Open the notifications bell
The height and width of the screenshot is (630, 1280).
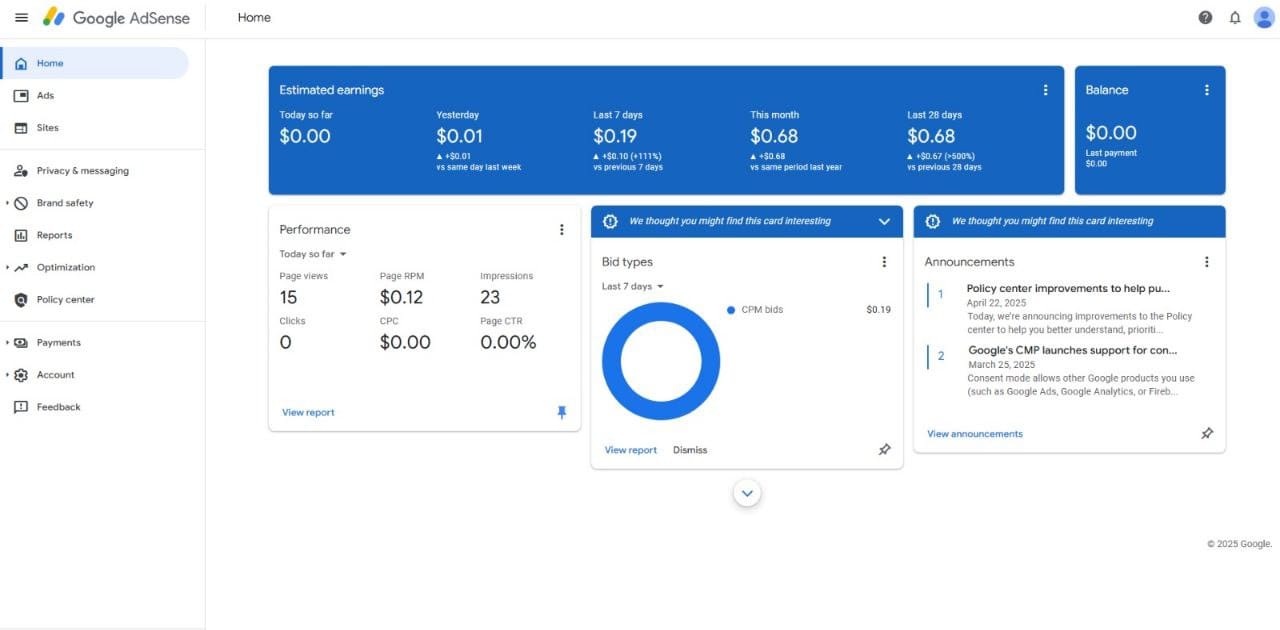(x=1235, y=18)
